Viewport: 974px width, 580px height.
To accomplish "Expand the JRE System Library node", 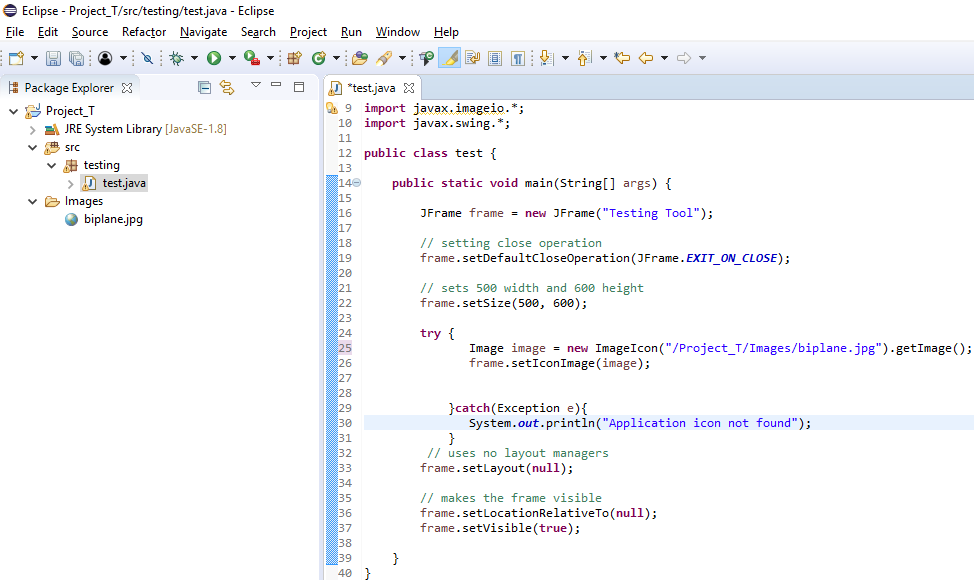I will tap(32, 129).
